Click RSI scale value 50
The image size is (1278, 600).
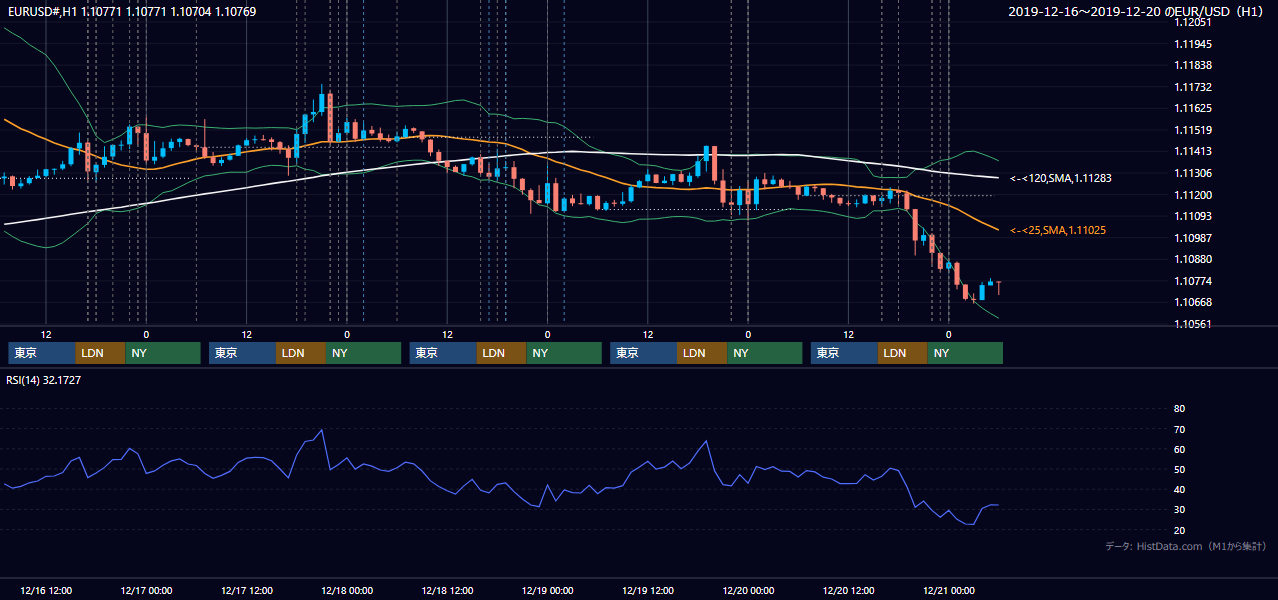coord(1179,469)
